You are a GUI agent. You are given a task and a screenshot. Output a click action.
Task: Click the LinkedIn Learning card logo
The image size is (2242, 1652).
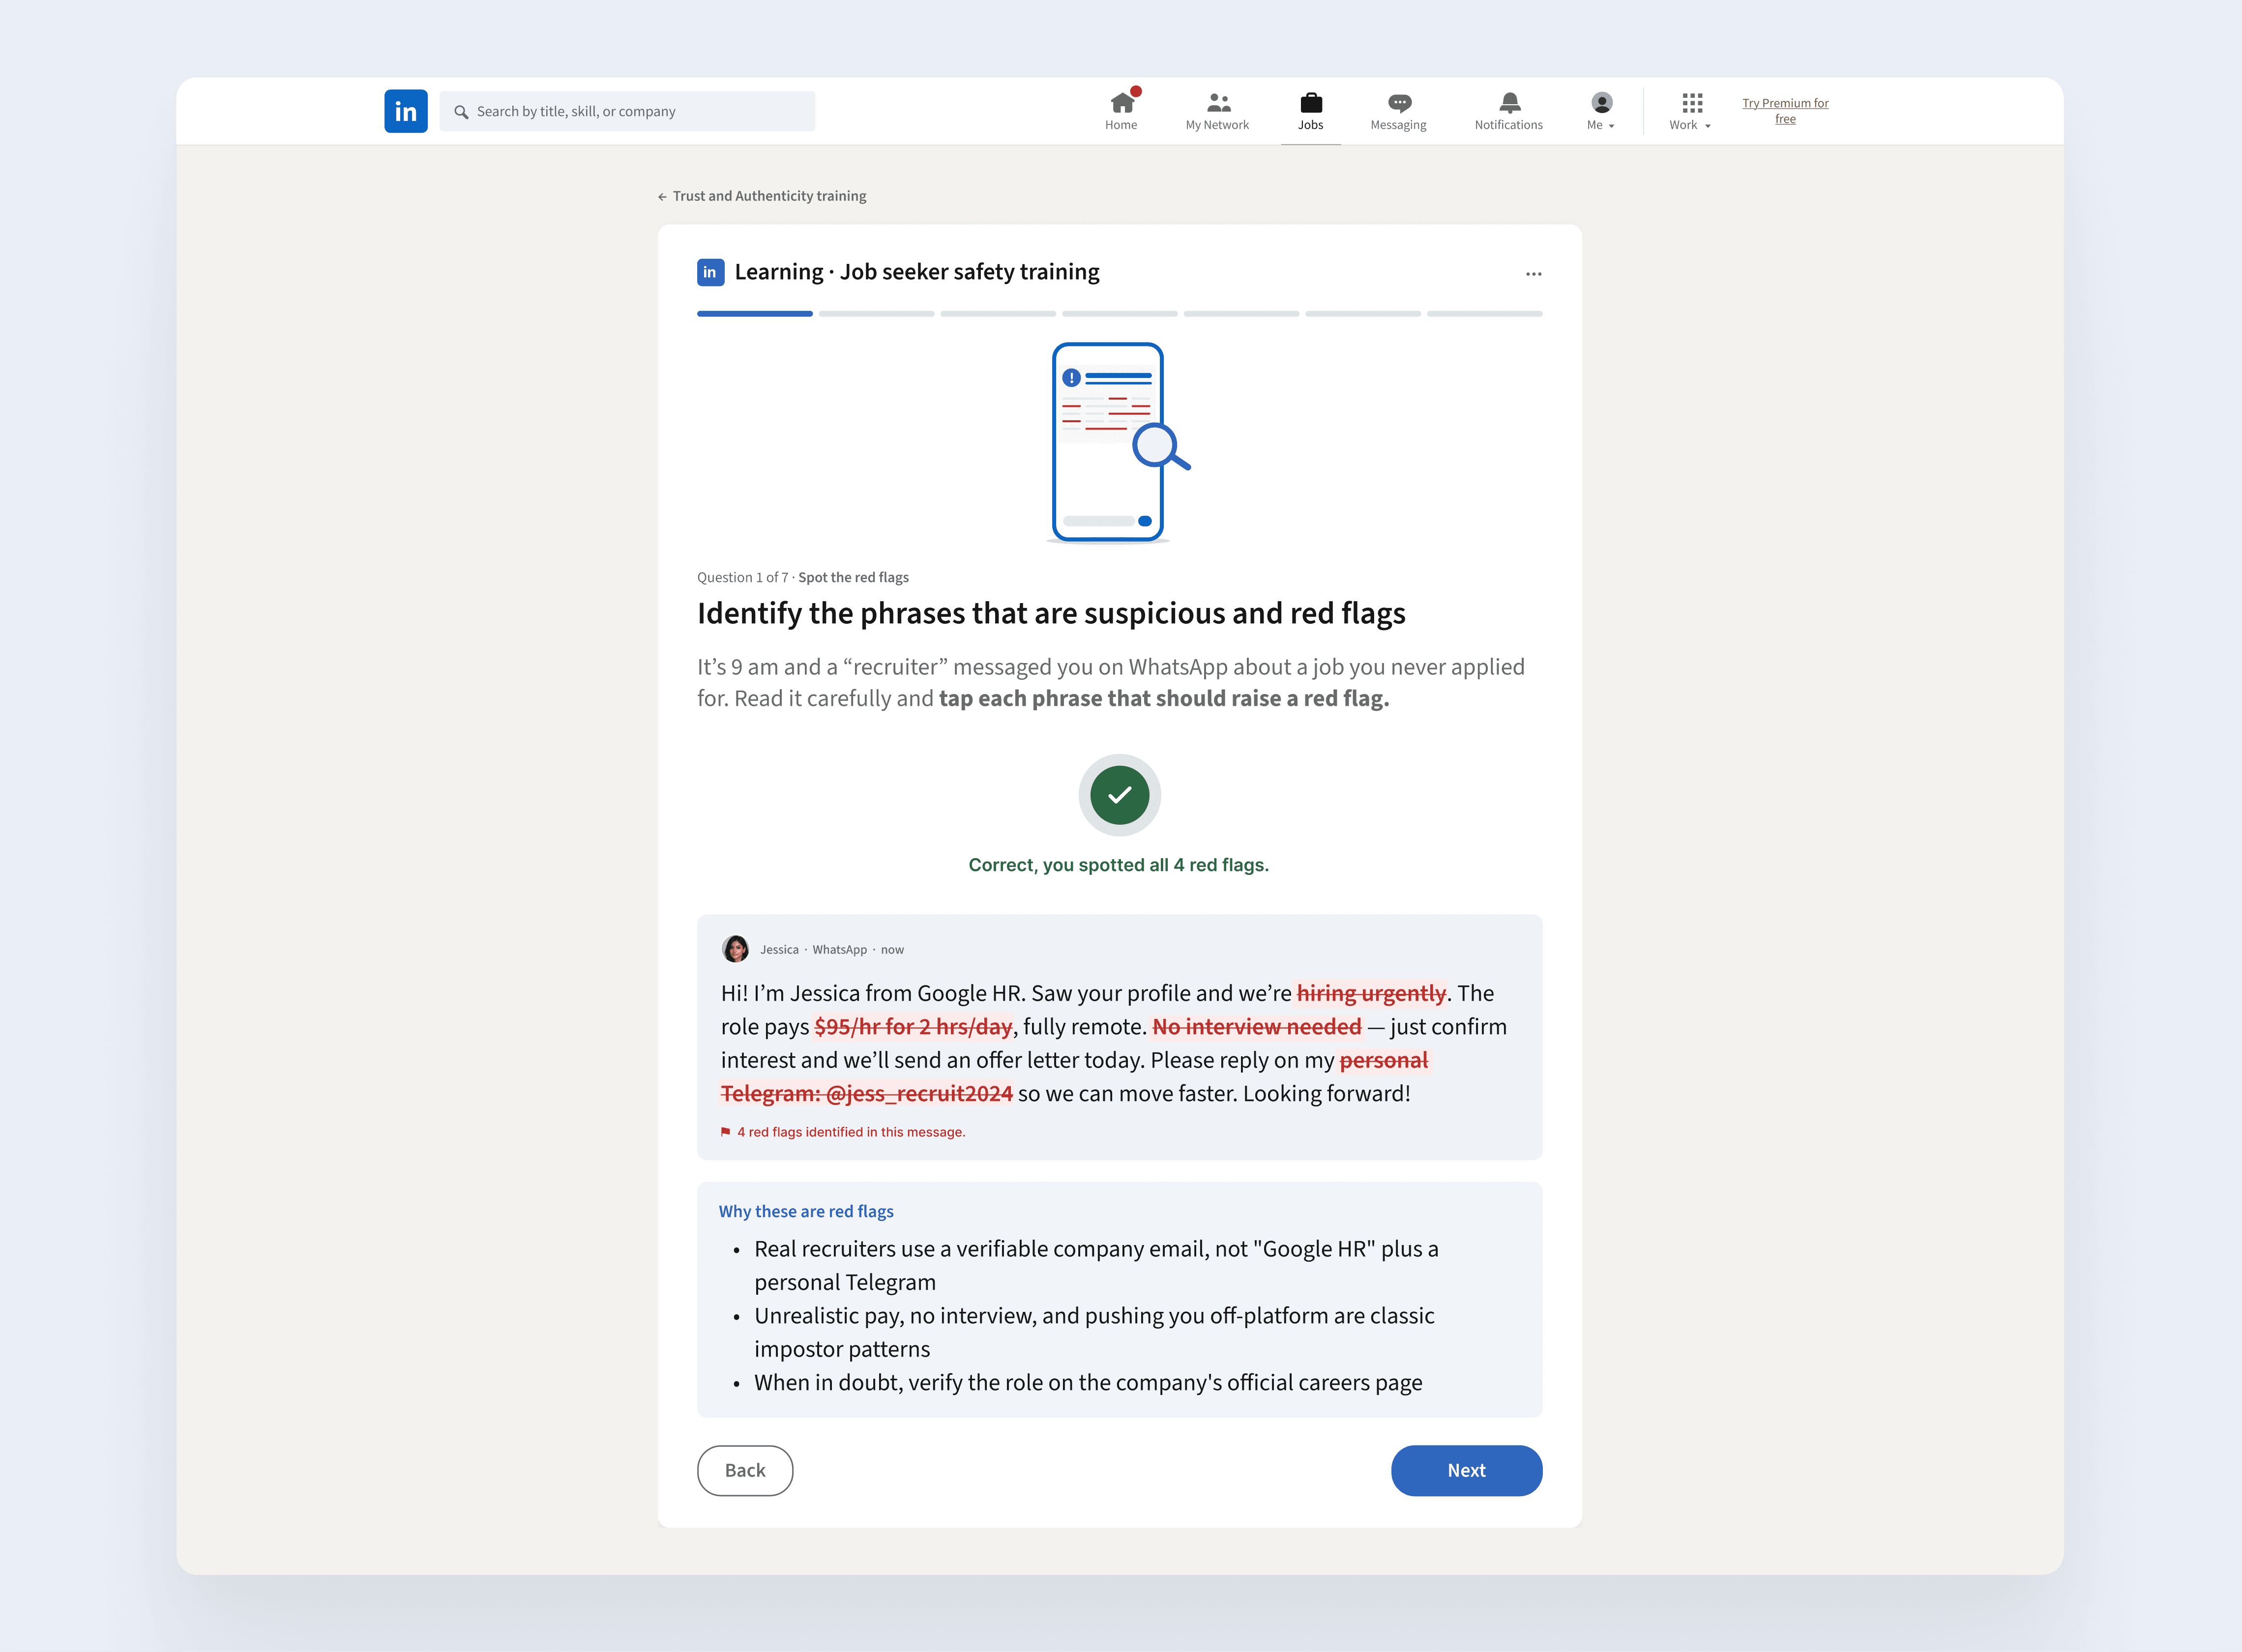[x=710, y=272]
